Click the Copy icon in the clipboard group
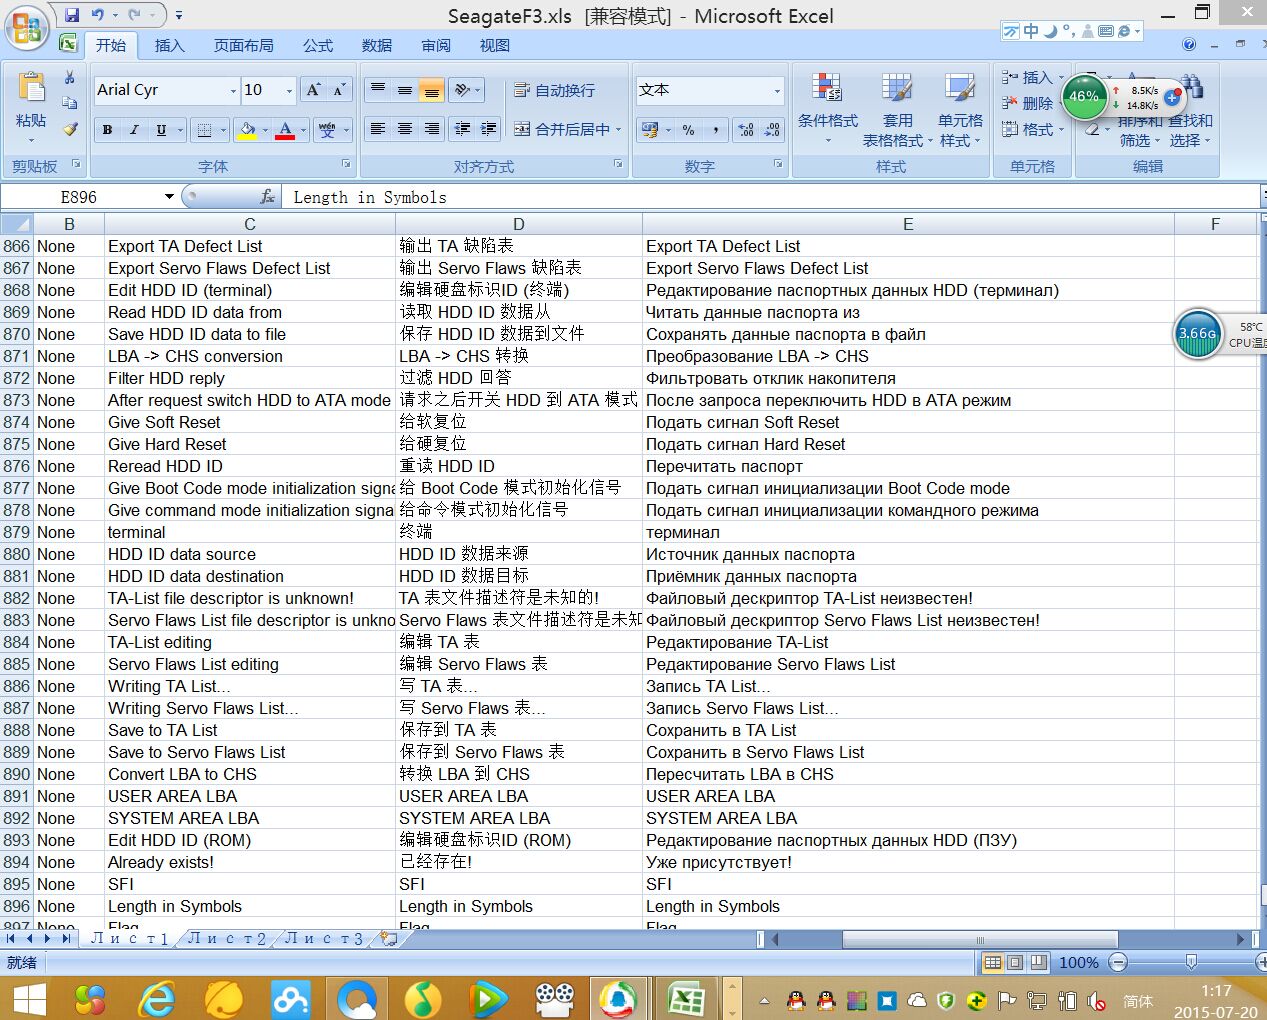Screen dimensions: 1267x1020 [70, 102]
